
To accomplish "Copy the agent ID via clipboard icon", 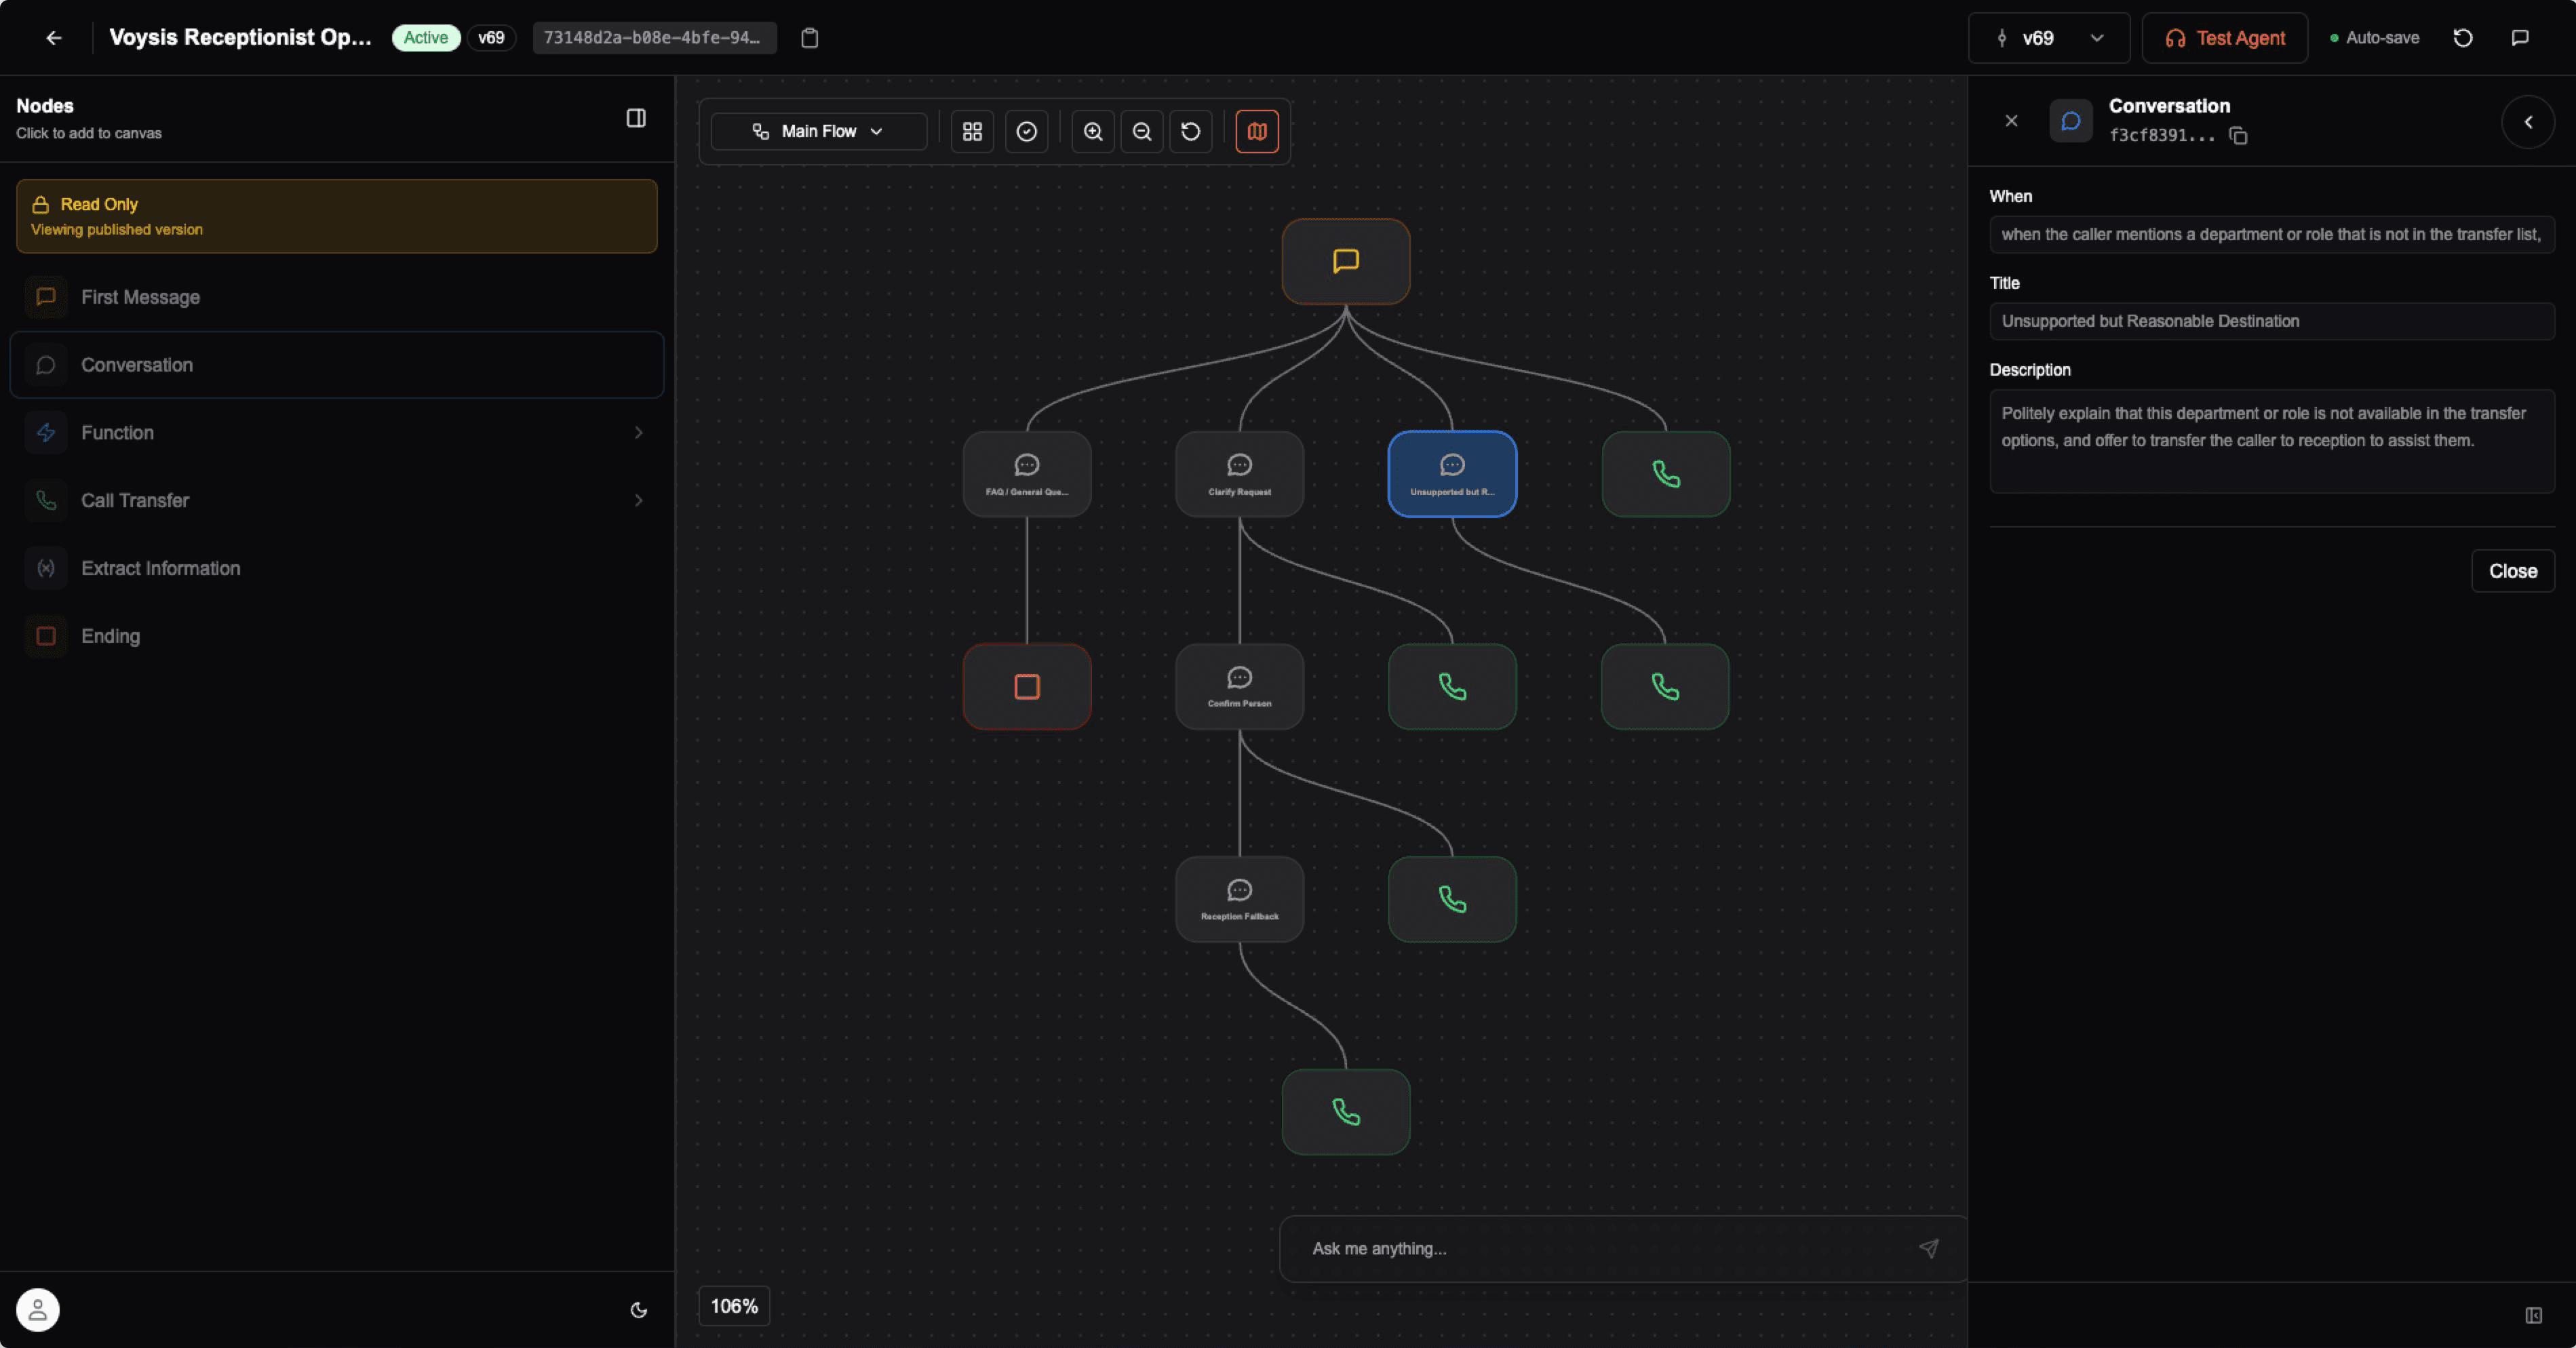I will [810, 38].
